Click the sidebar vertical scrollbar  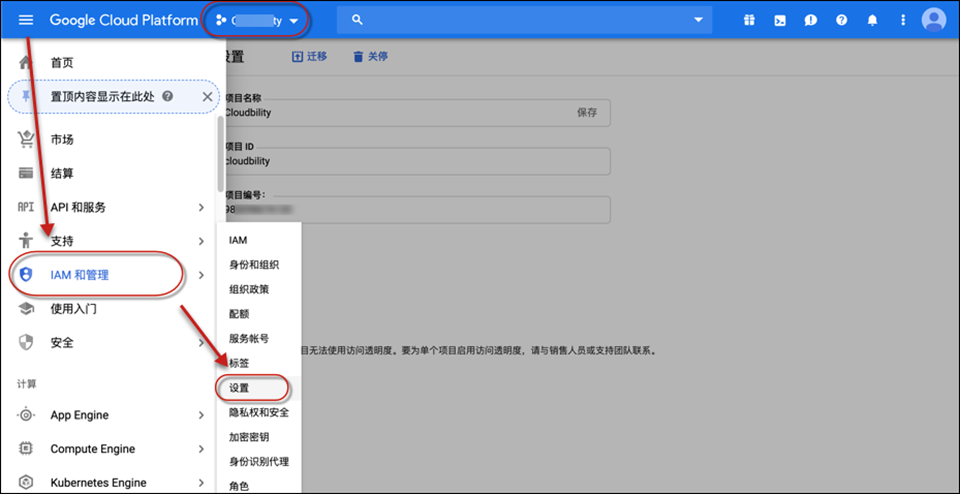[x=220, y=155]
